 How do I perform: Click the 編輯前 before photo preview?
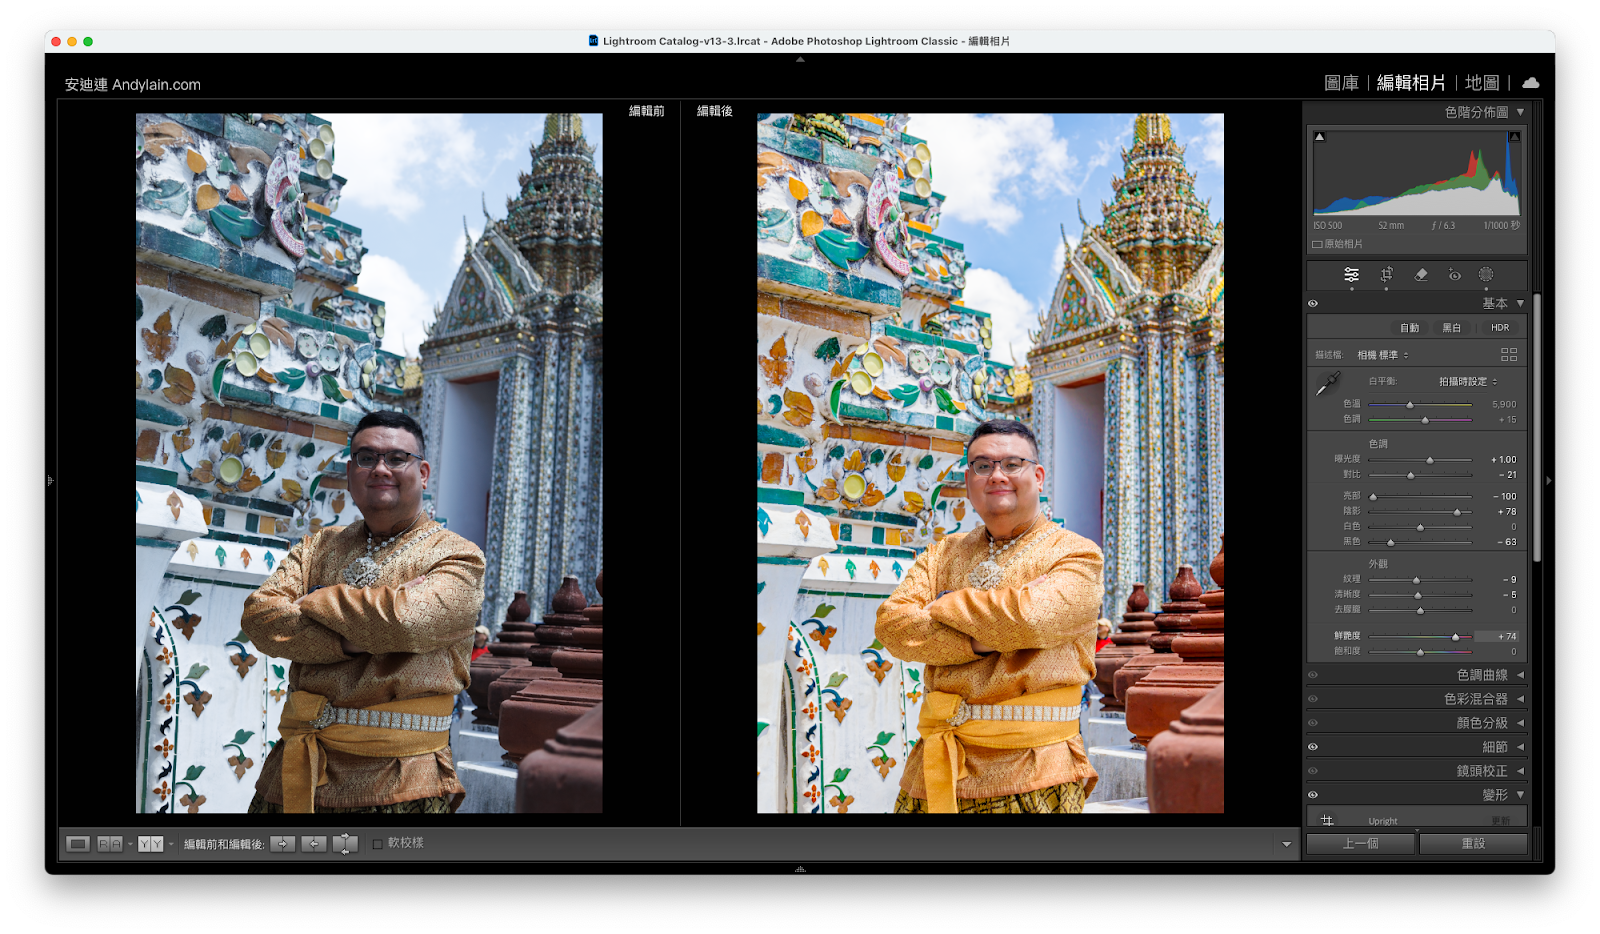coord(369,463)
